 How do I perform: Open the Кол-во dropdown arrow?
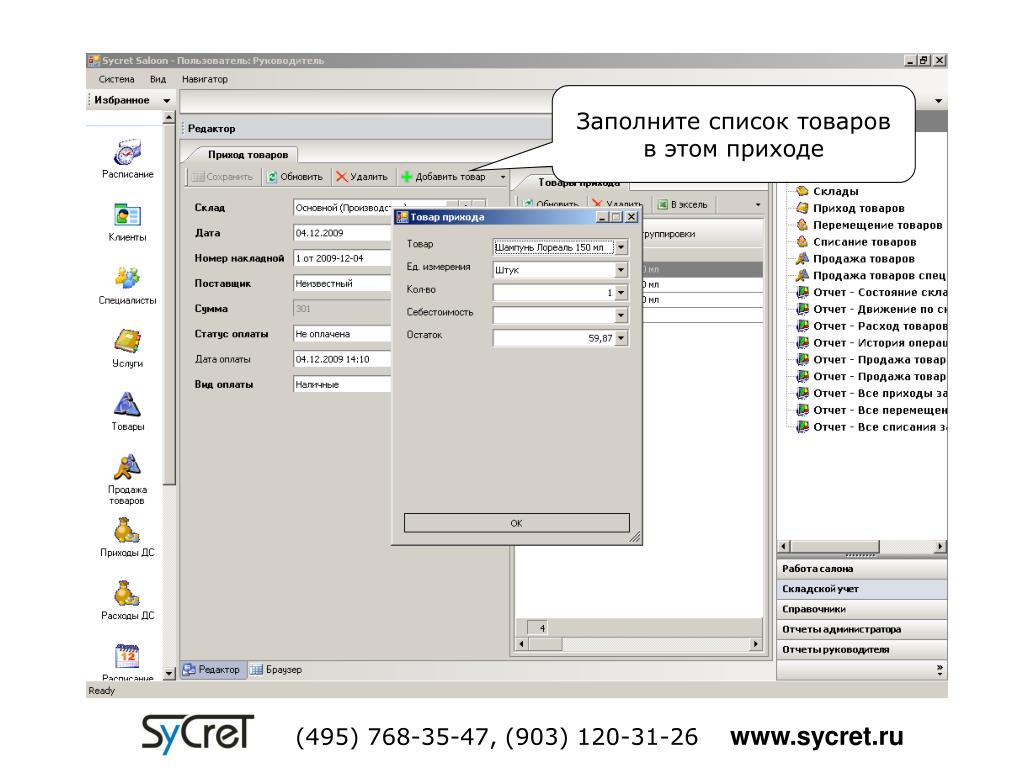click(622, 293)
